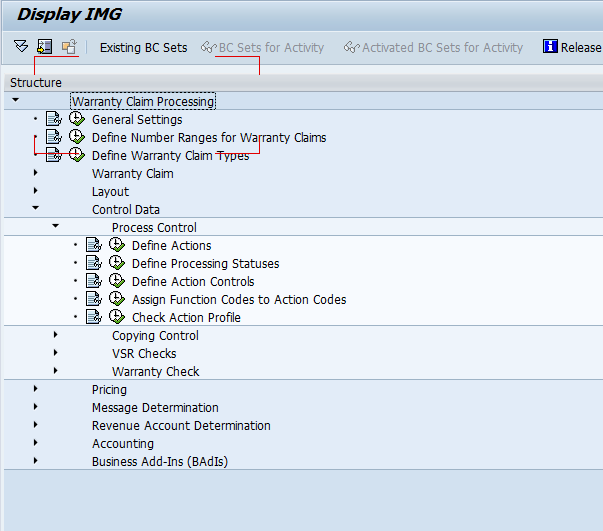Expand the Warranty Claim node
Viewport: 603px width, 531px height.
[x=35, y=173]
